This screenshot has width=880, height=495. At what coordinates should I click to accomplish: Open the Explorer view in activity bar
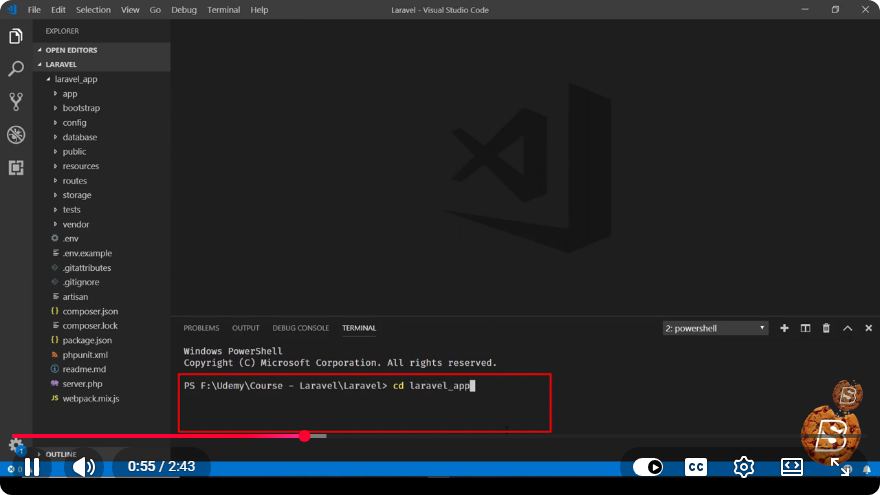point(16,36)
